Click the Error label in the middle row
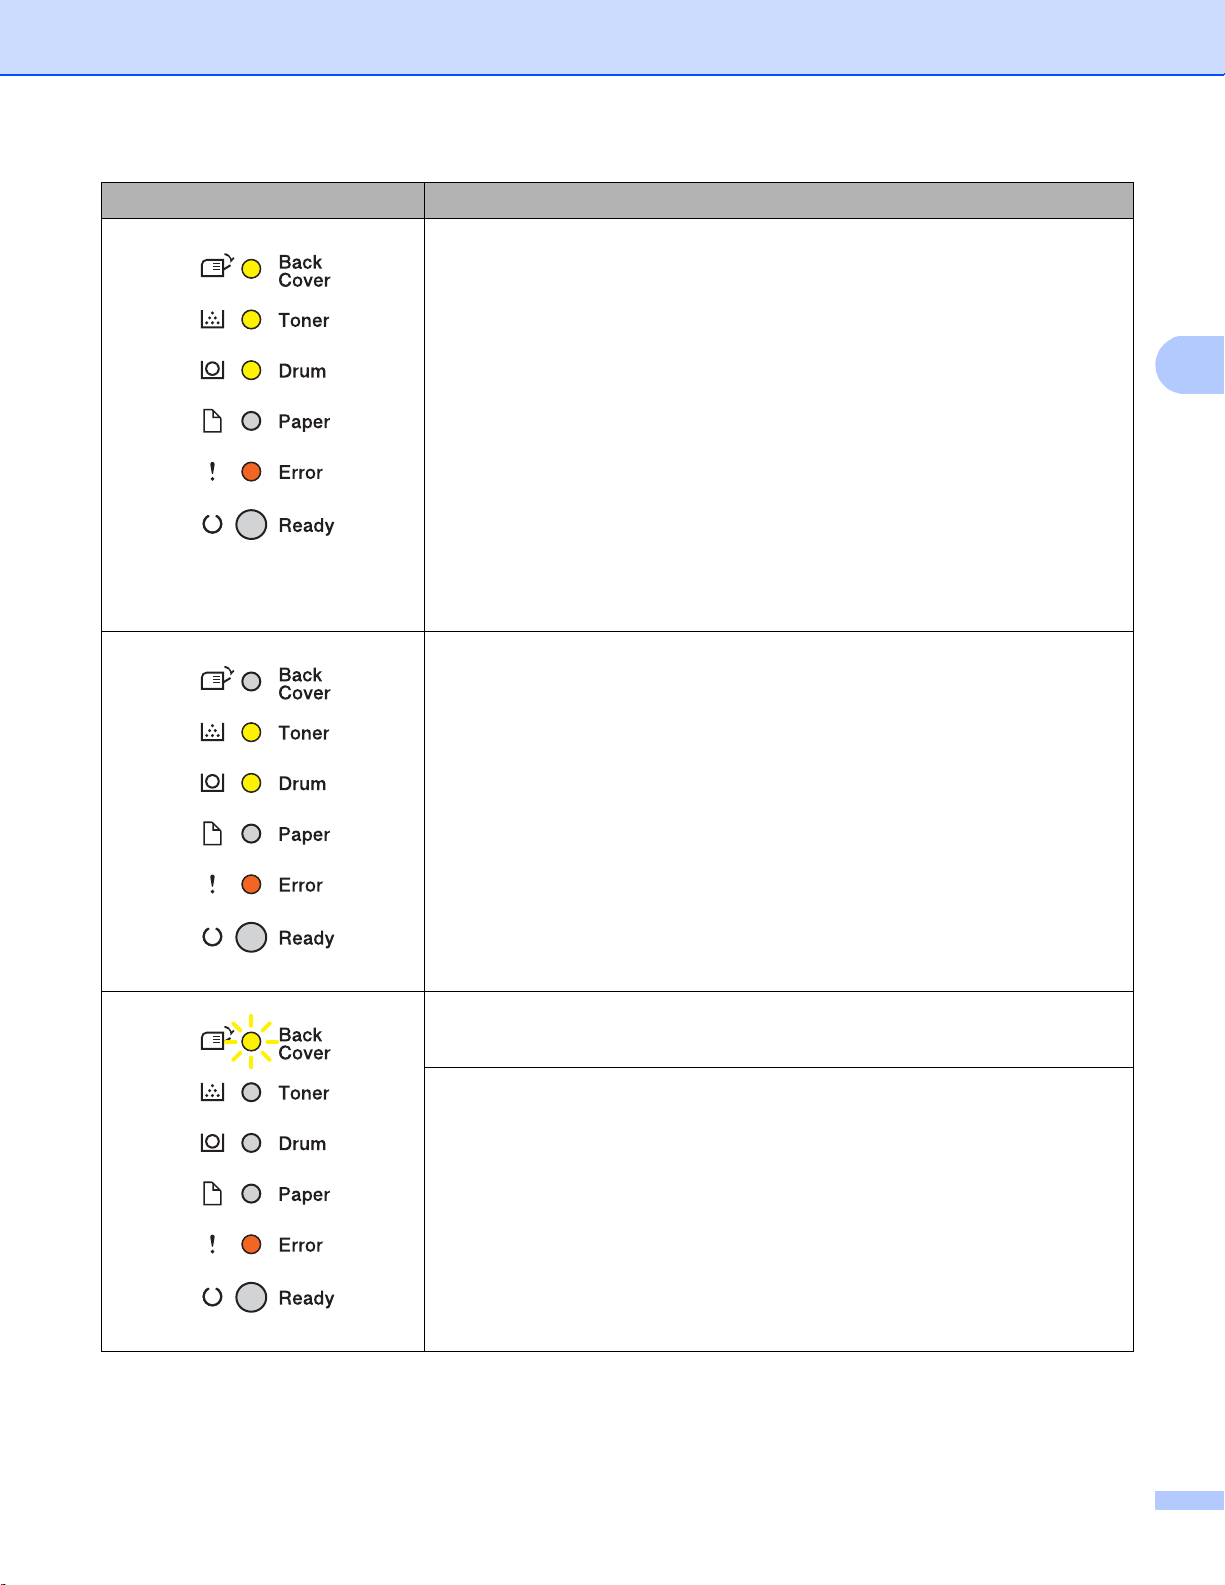1225x1585 pixels. (300, 885)
